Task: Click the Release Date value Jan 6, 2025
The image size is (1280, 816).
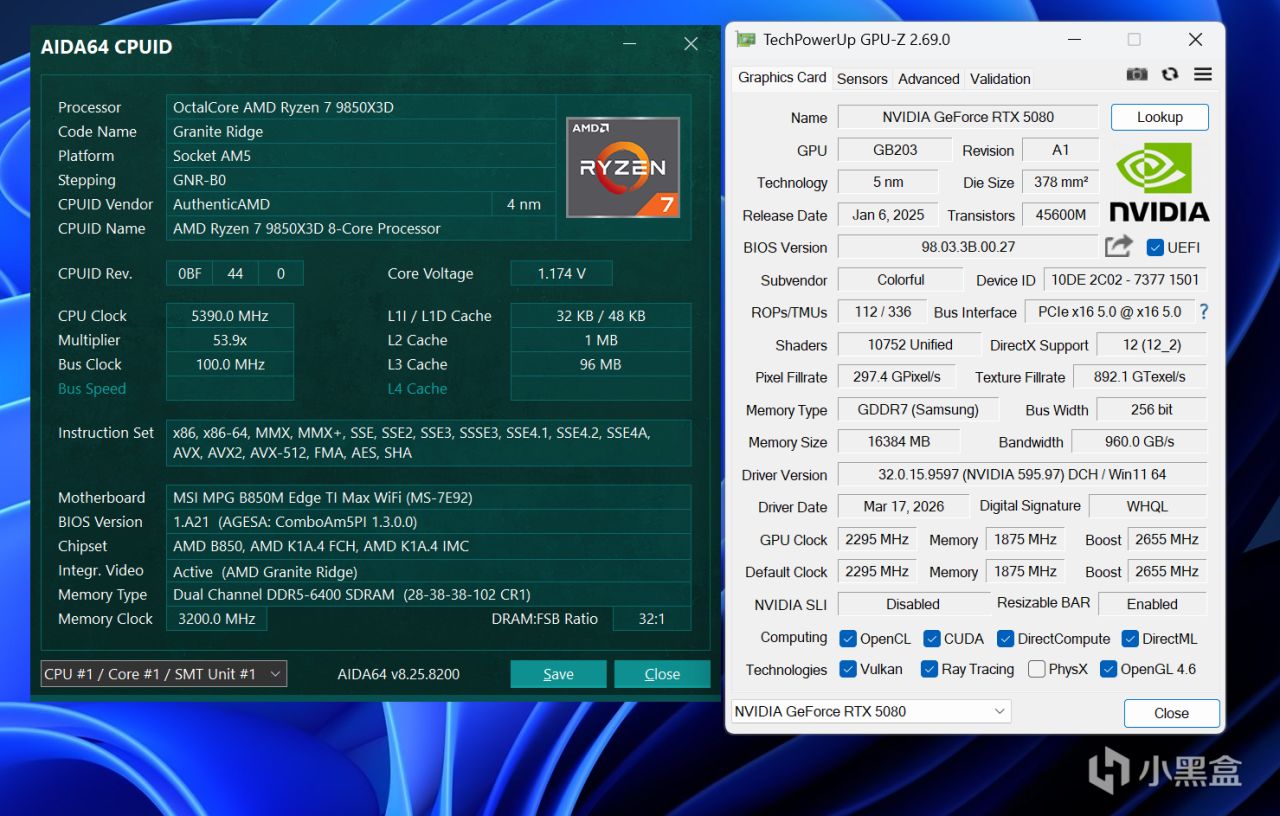Action: (x=888, y=215)
